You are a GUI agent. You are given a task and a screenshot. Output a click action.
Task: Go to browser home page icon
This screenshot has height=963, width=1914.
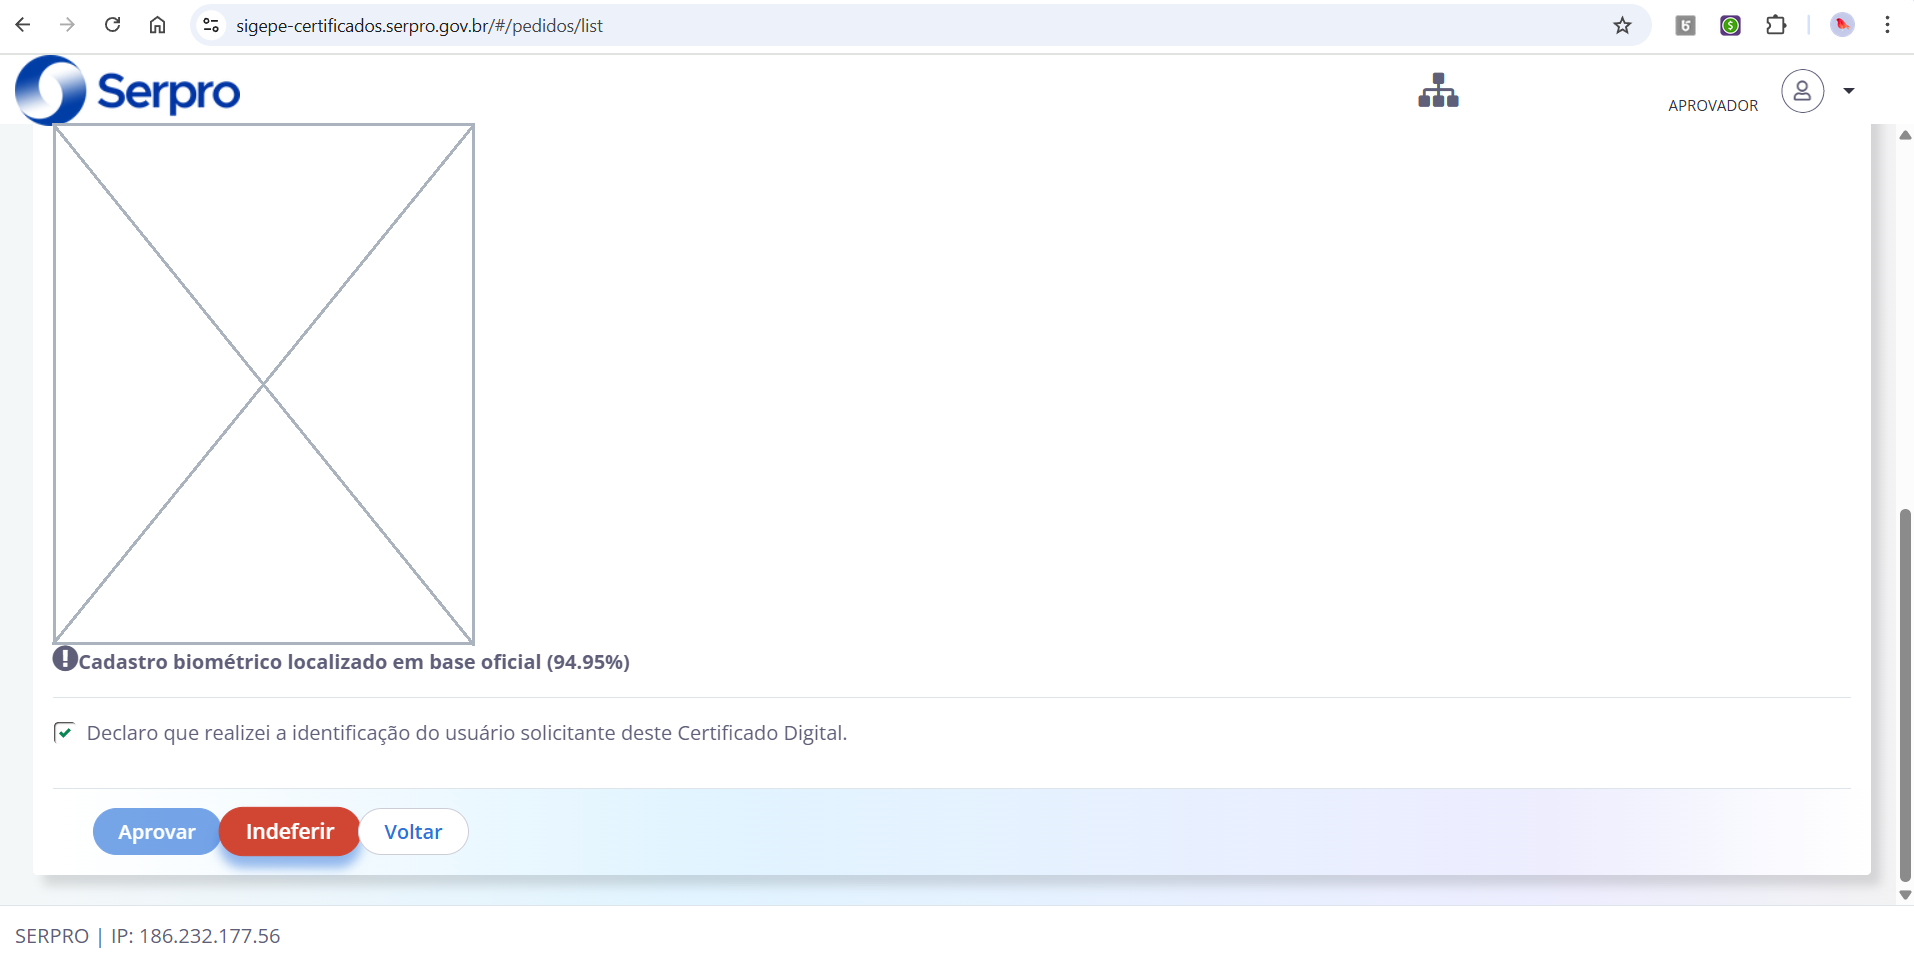(x=157, y=25)
